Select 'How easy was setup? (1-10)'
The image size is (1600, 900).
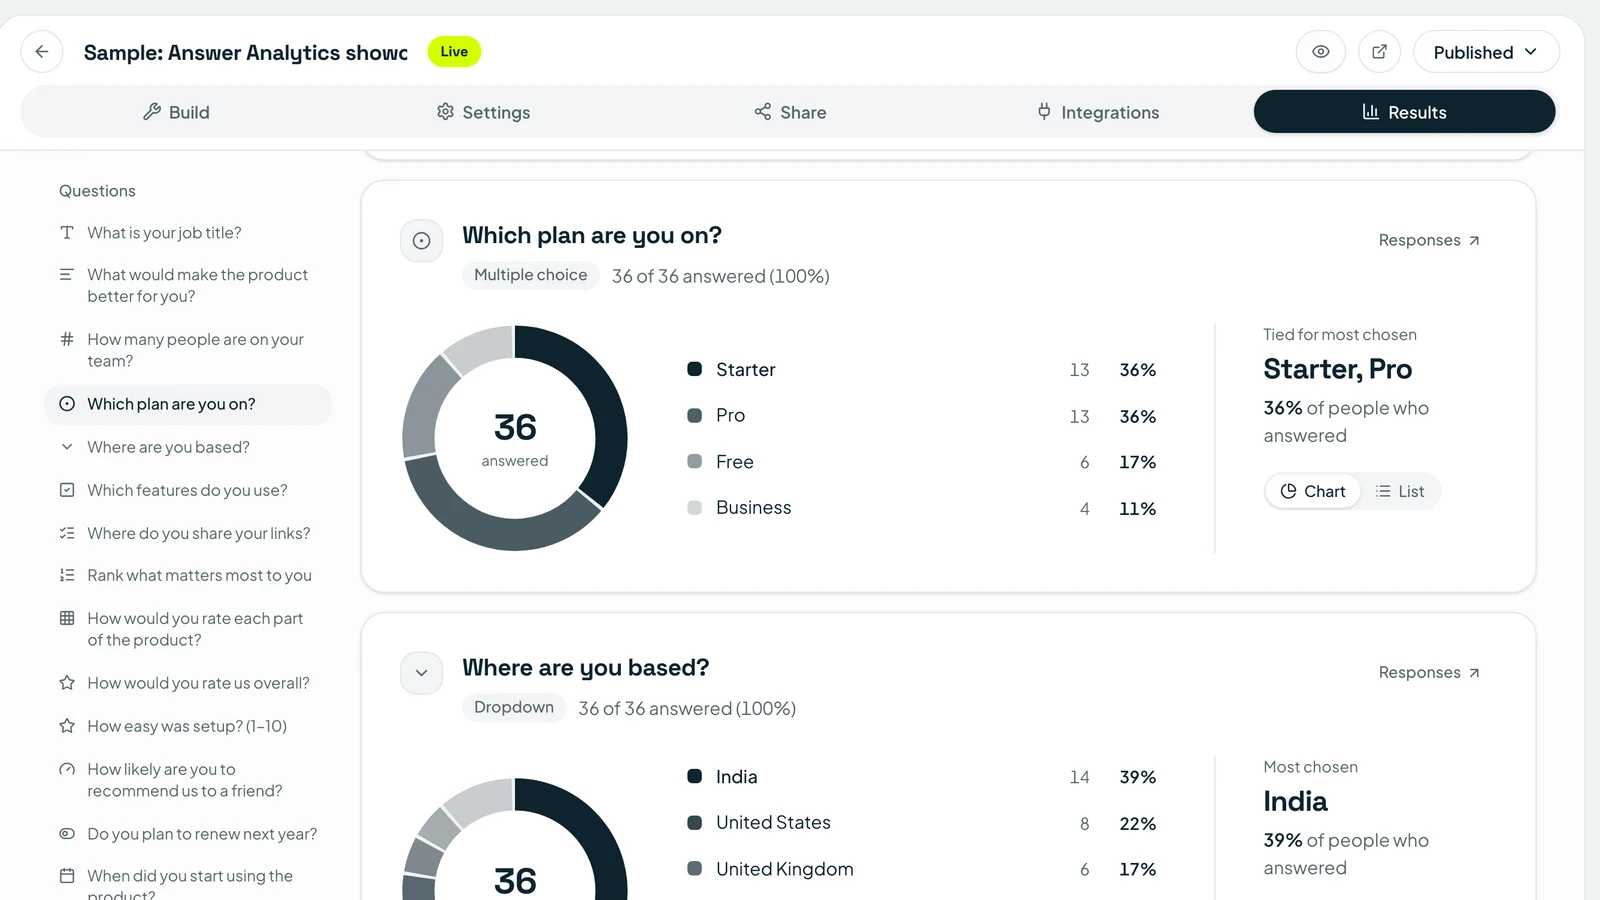click(x=188, y=726)
